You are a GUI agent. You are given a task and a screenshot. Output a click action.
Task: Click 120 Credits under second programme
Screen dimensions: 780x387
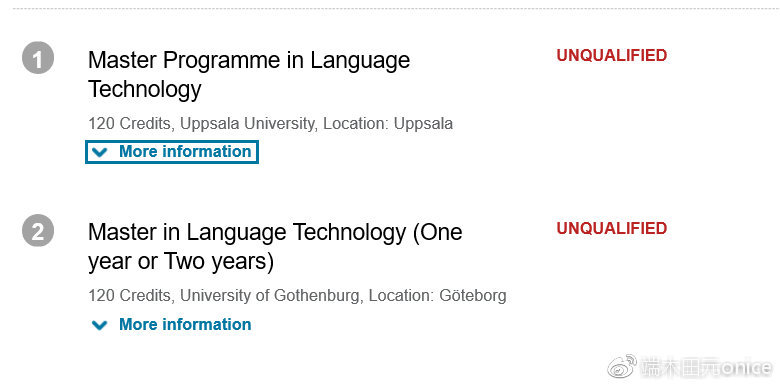[x=129, y=295]
